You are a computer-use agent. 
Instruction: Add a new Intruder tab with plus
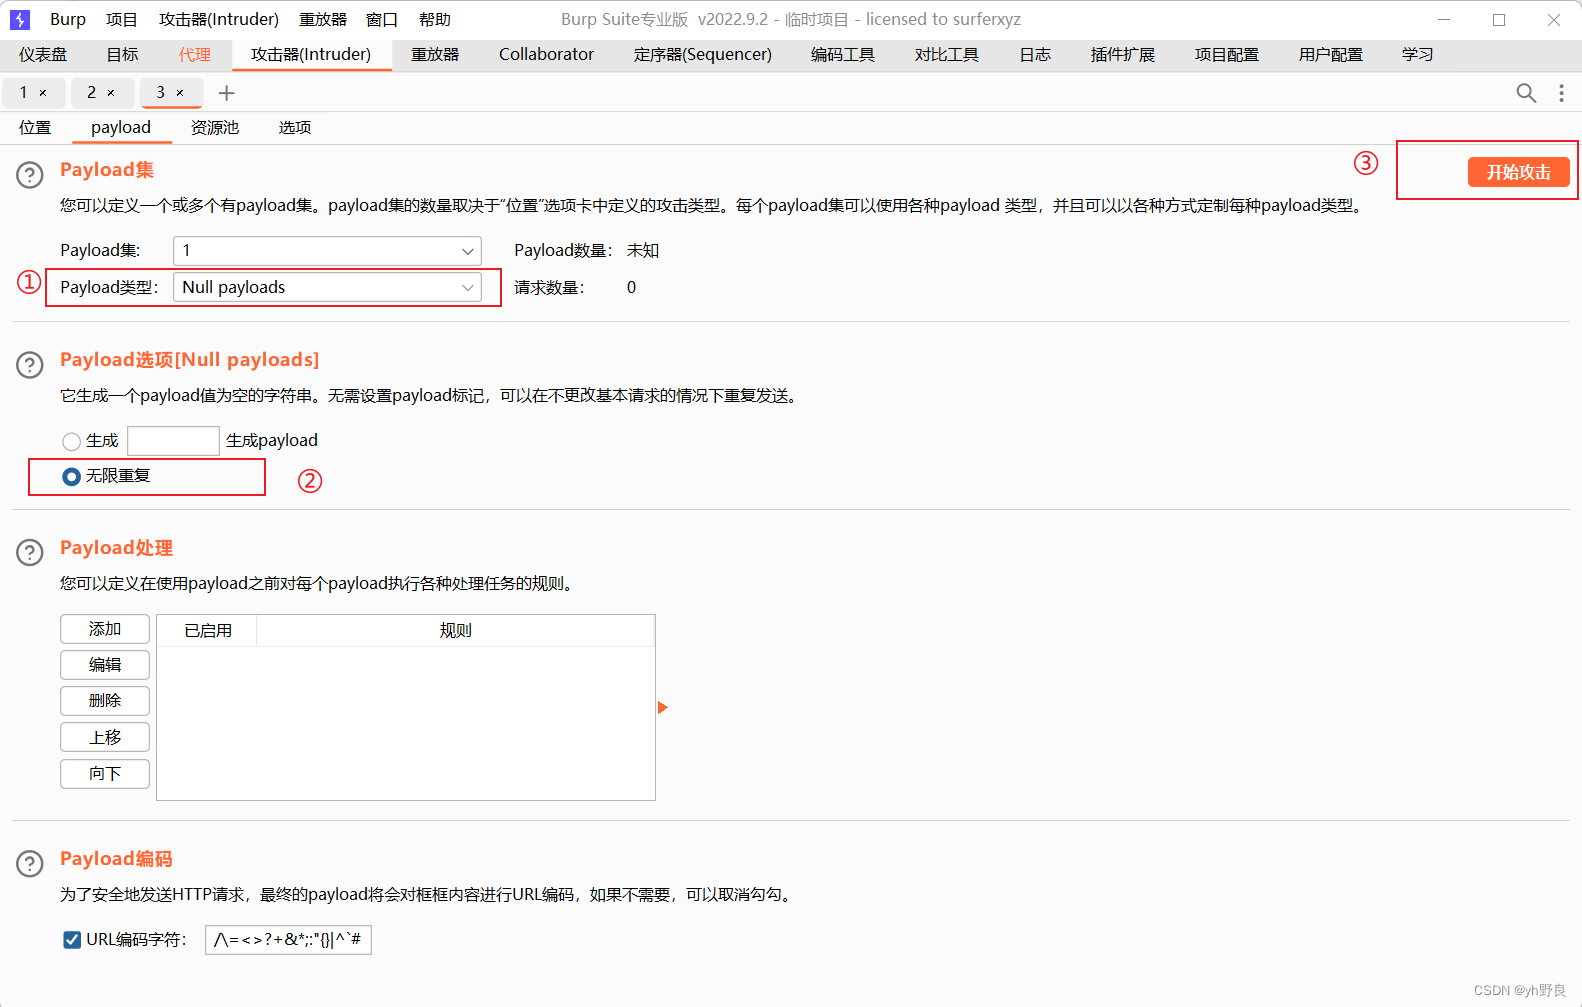(x=227, y=93)
